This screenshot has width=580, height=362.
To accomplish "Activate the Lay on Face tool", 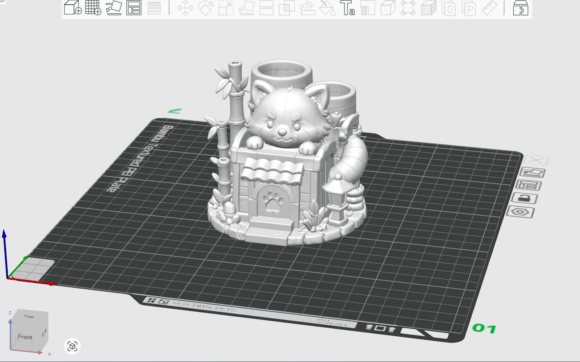I will point(246,7).
